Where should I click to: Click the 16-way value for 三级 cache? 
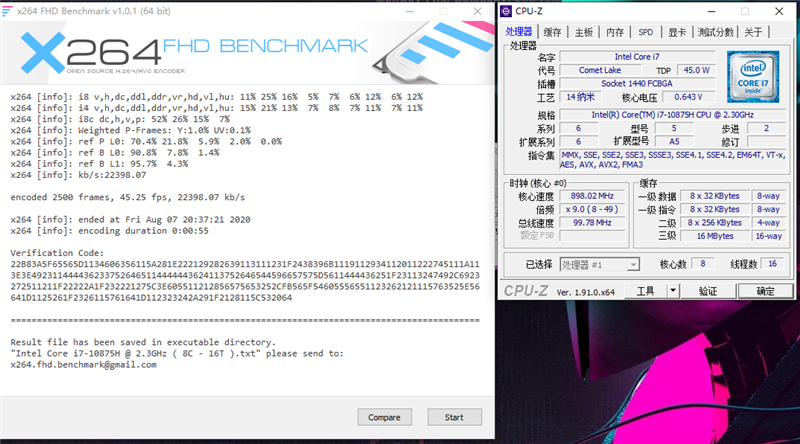[768, 236]
